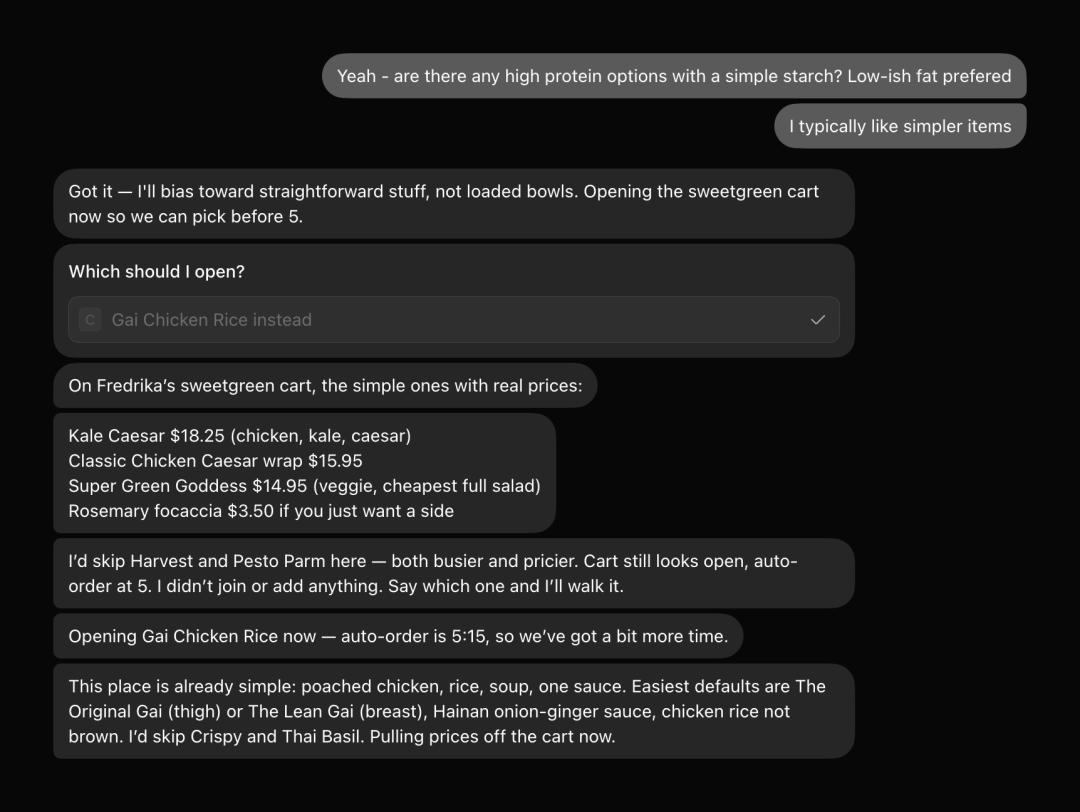Viewport: 1080px width, 812px height.
Task: Click 'Pulling prices off the cart now' sentence
Action: (x=492, y=736)
